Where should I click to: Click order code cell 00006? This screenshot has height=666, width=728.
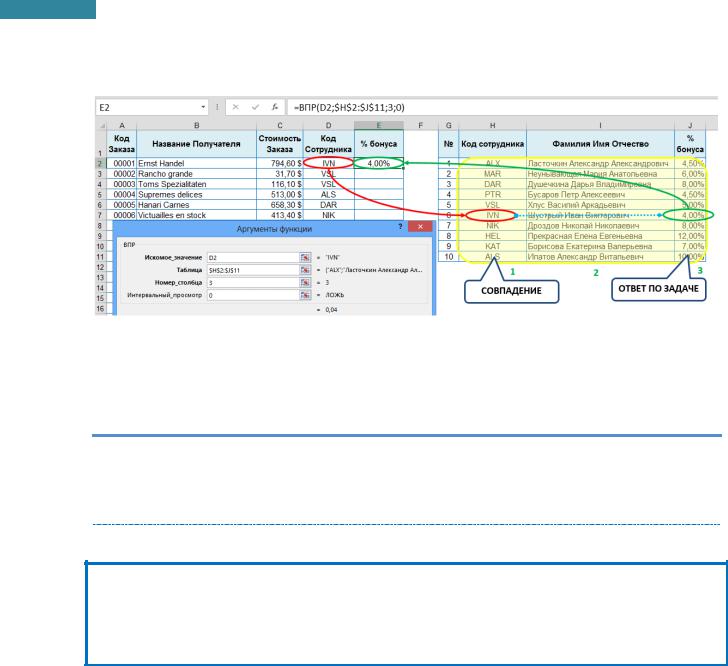pos(122,215)
